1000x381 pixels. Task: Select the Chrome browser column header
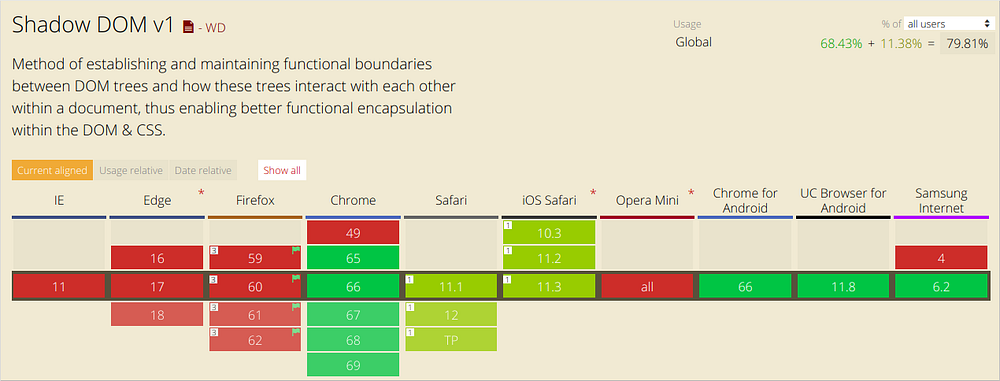point(353,200)
